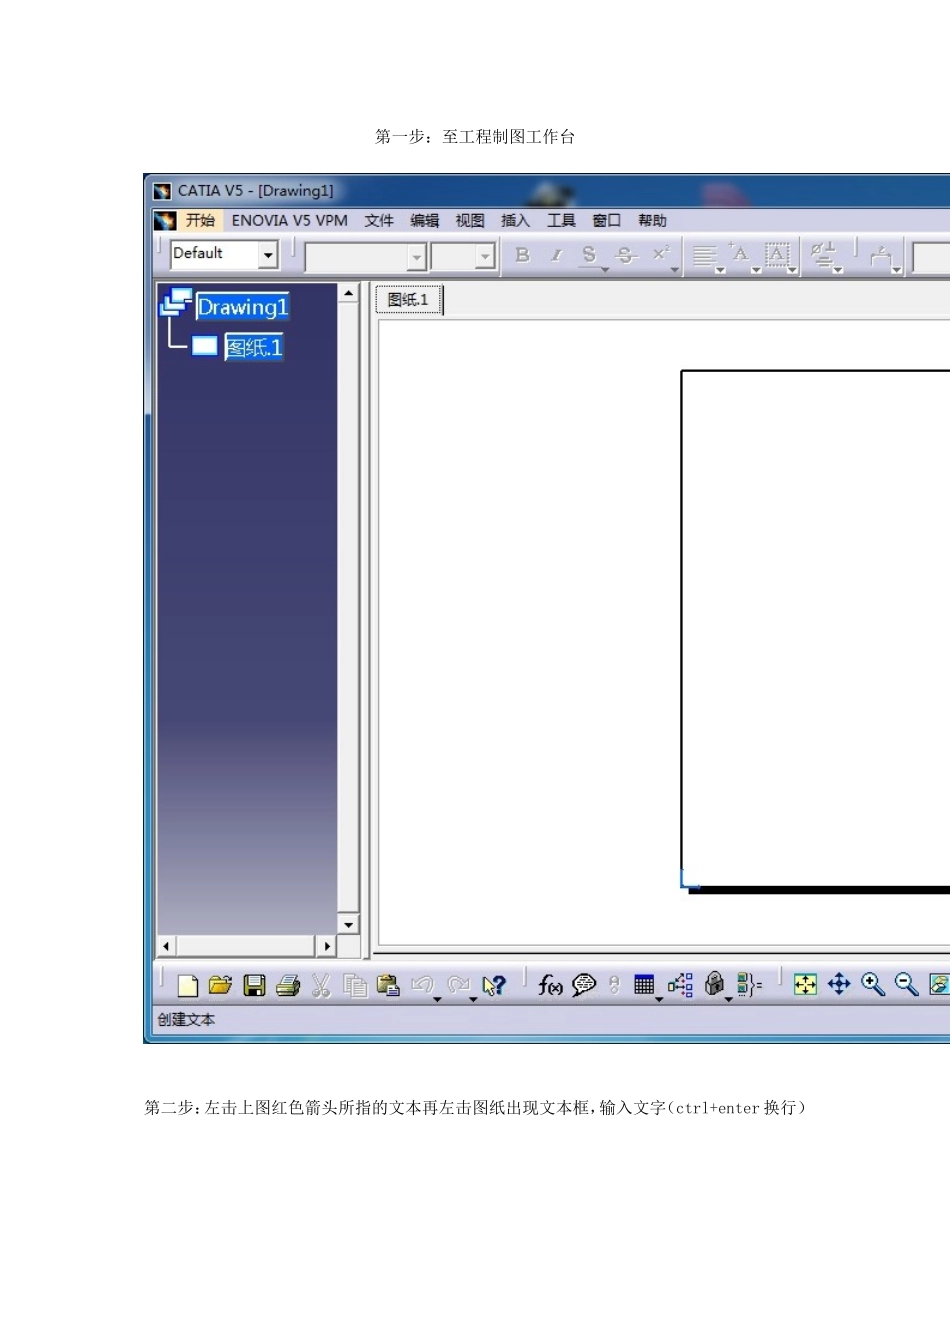950x1344 pixels.
Task: Click the 创建文本 status bar text
Action: tap(186, 1020)
